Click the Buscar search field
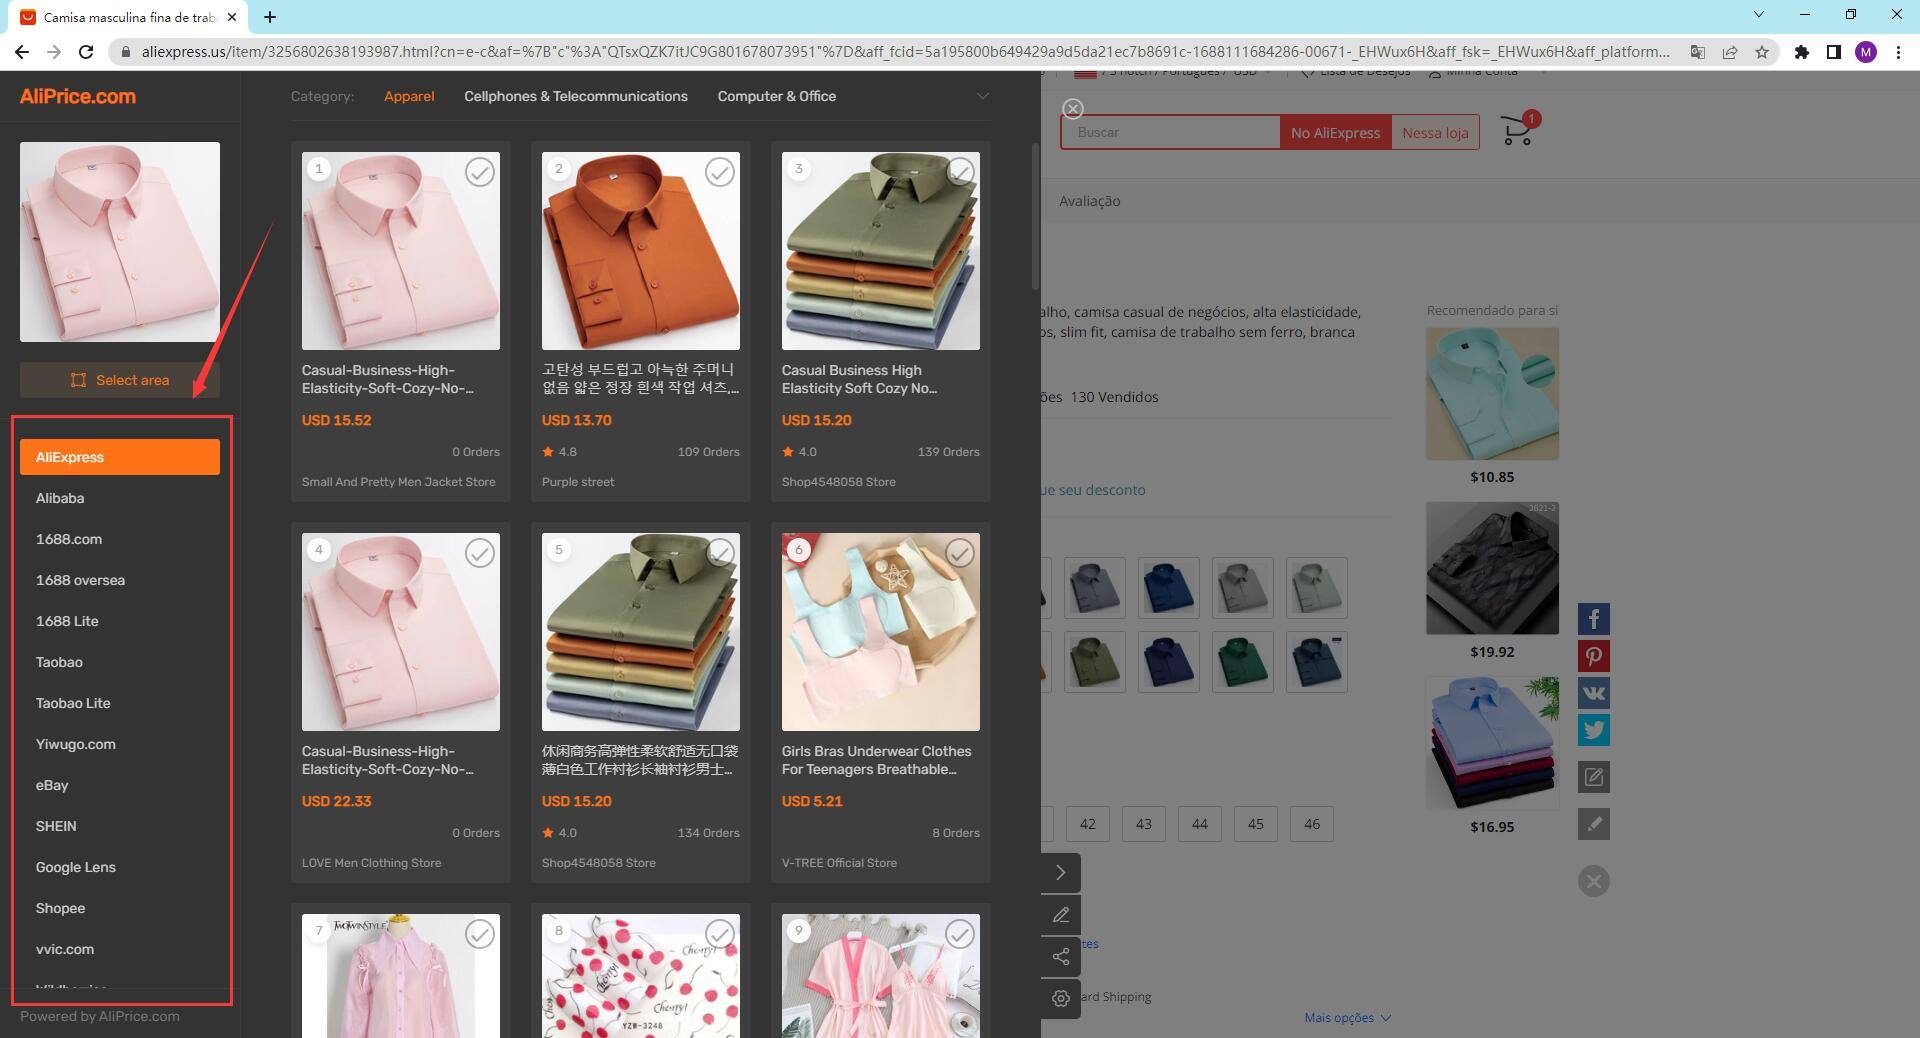This screenshot has height=1038, width=1920. click(1170, 132)
